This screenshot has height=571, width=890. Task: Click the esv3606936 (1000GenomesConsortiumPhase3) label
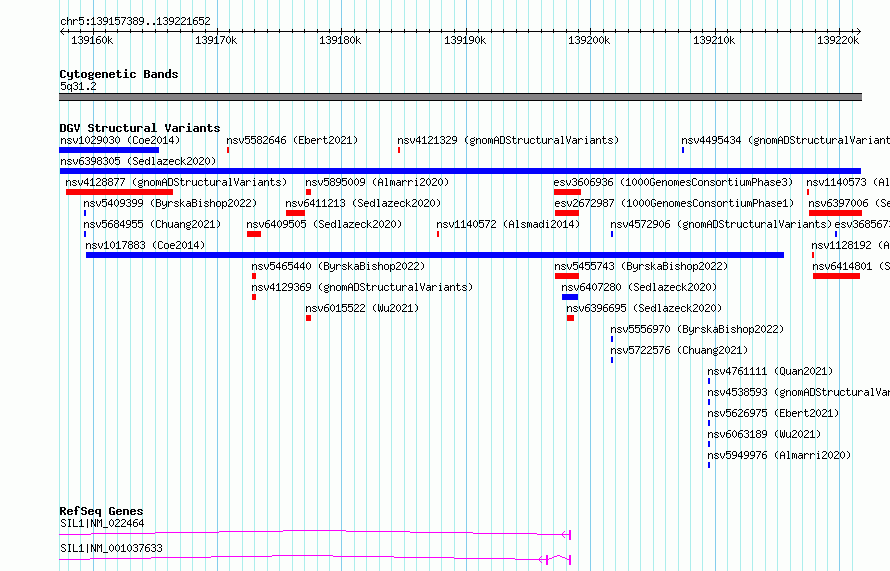(x=673, y=182)
